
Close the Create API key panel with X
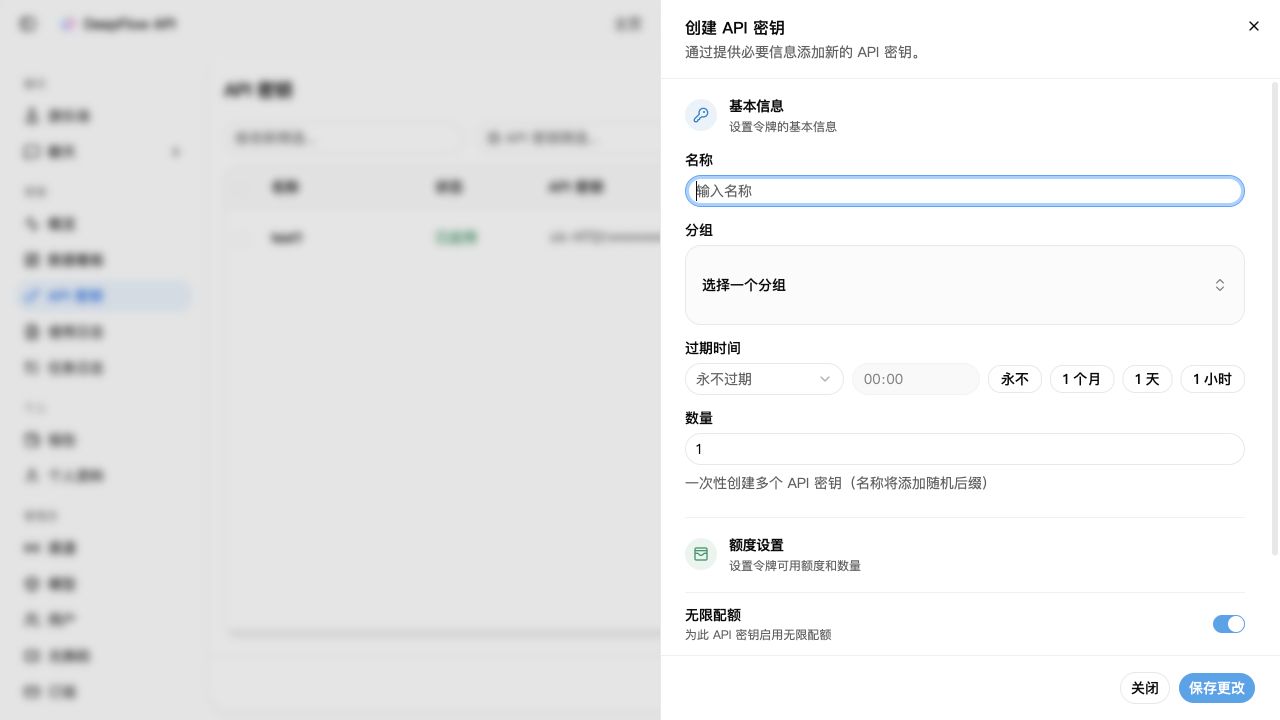coord(1253,27)
